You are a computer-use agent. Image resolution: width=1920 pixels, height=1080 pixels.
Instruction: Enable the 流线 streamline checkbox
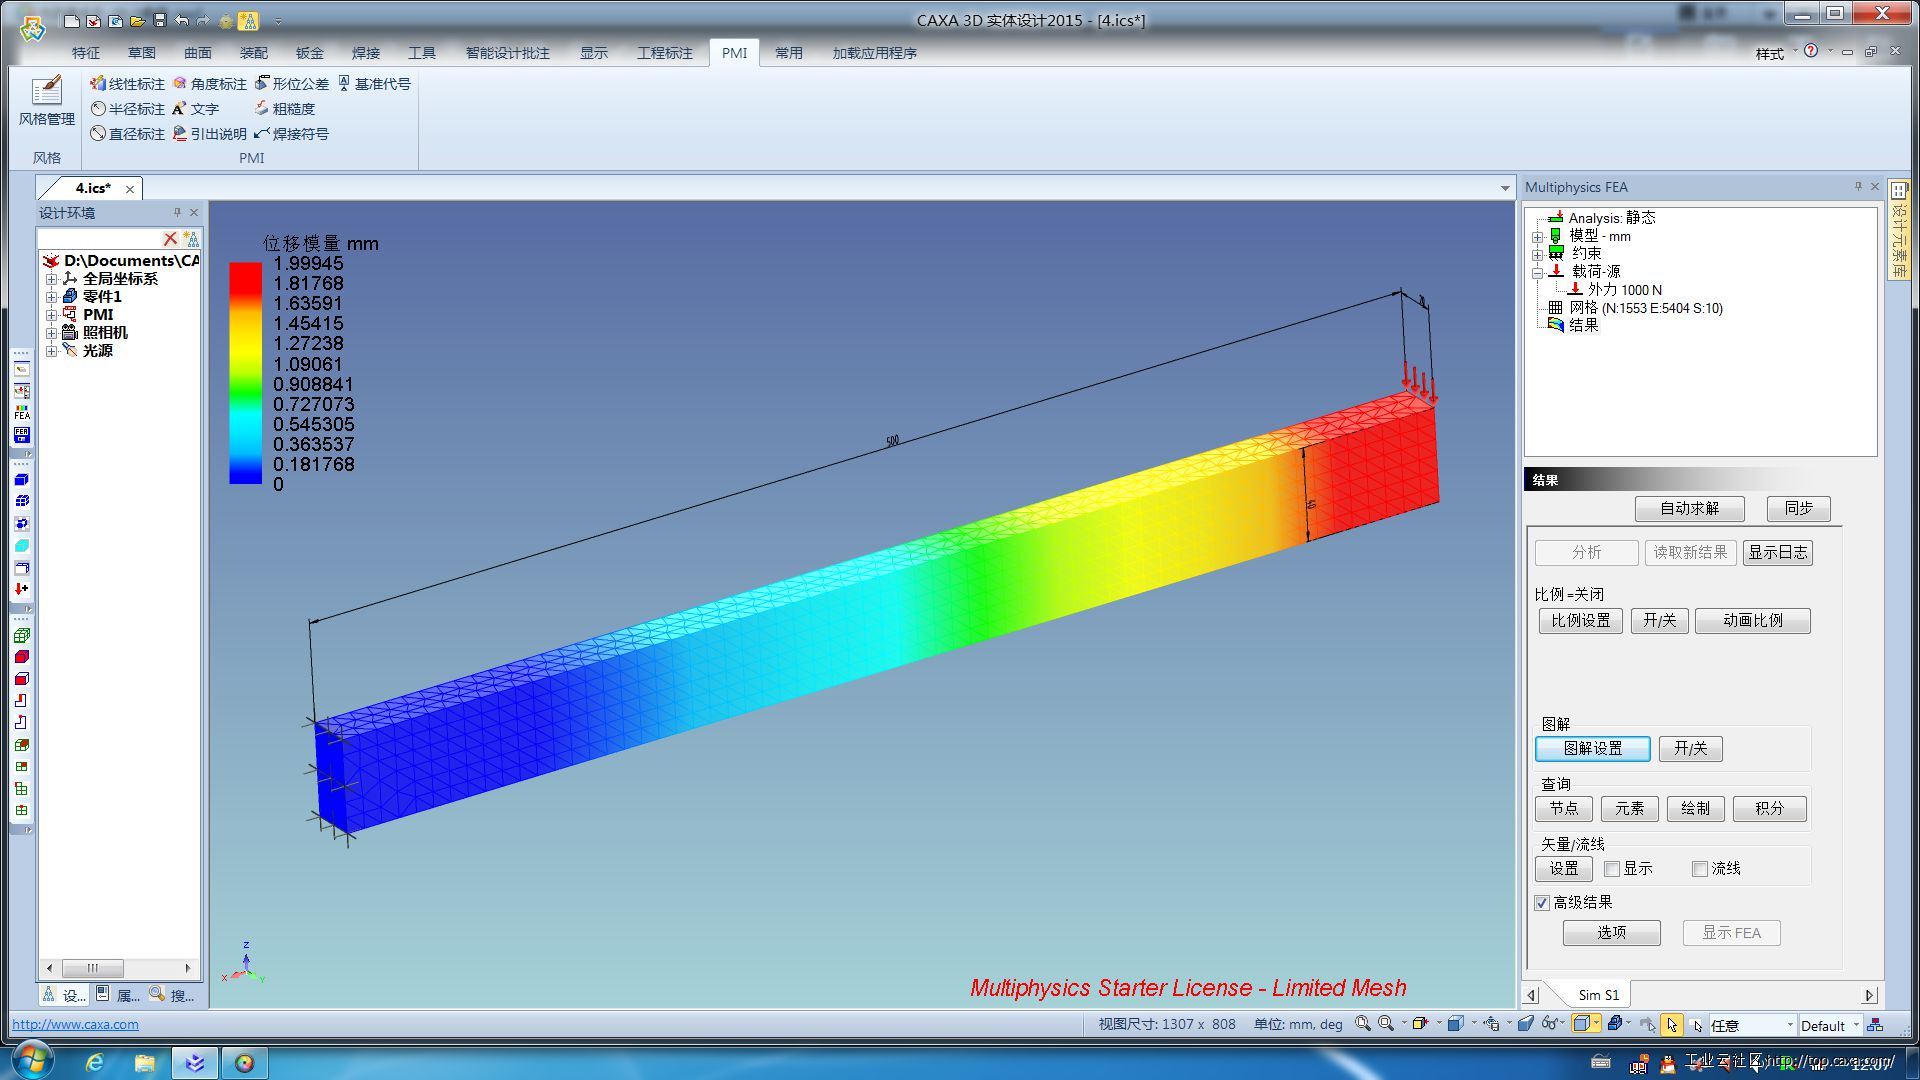[1699, 869]
